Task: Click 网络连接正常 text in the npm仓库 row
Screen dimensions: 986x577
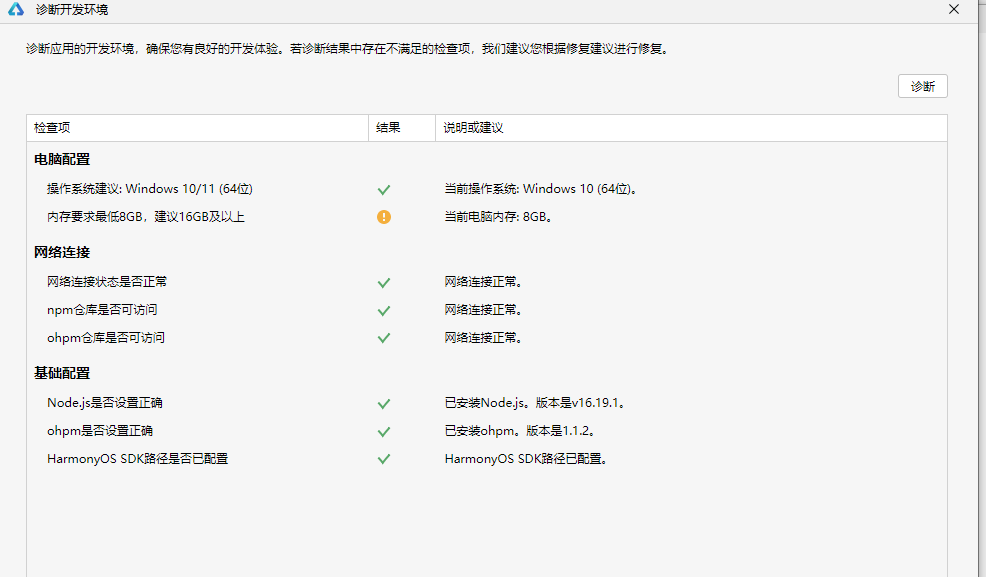Action: 483,309
